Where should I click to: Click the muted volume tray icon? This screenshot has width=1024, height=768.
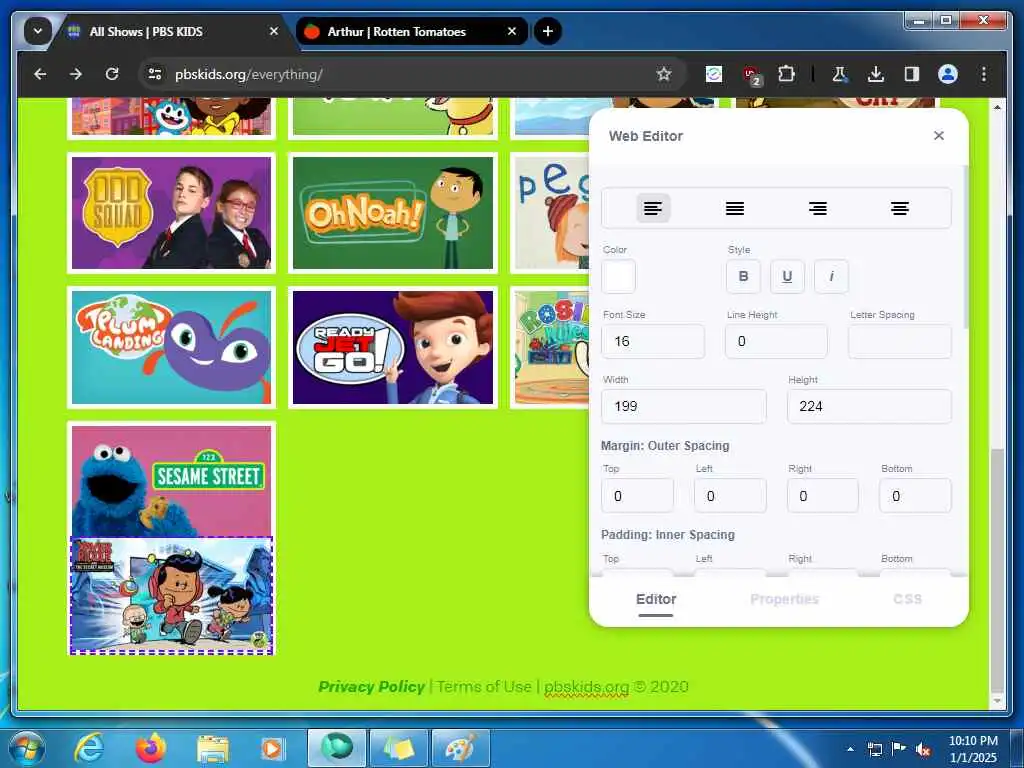coord(923,749)
